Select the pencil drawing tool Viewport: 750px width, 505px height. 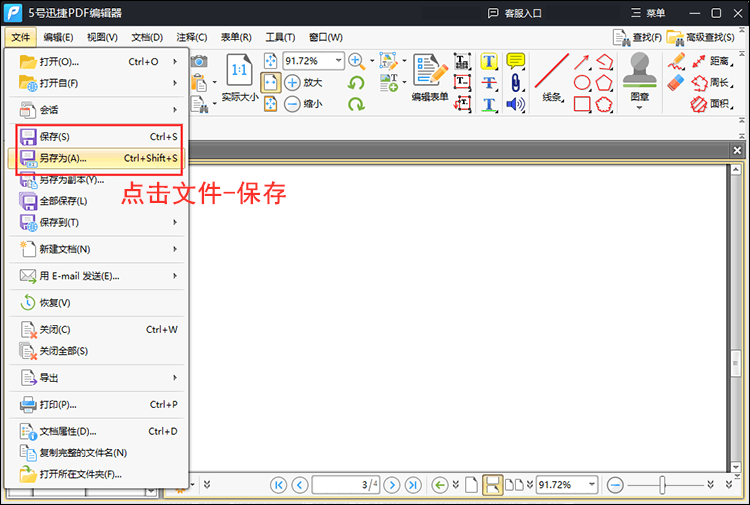[x=676, y=61]
